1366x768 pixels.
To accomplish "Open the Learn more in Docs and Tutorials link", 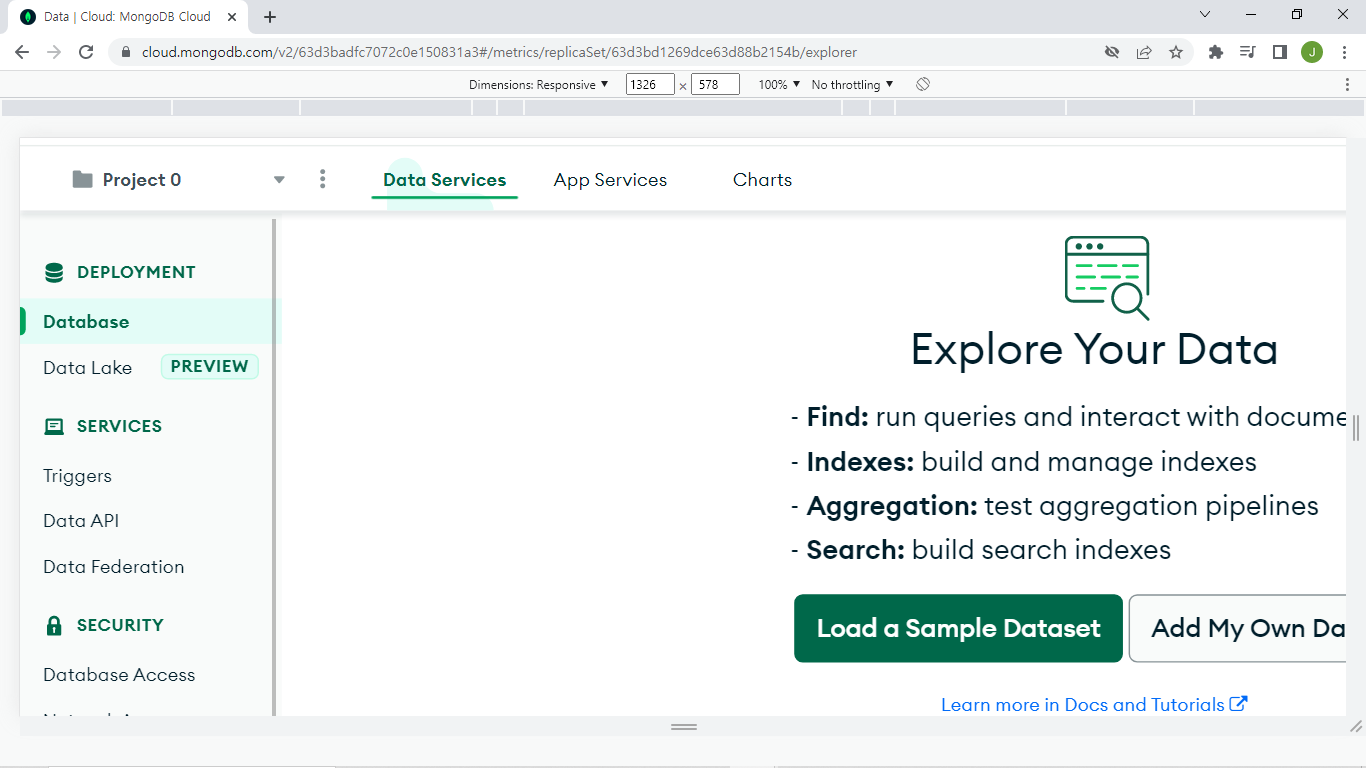I will point(1094,705).
